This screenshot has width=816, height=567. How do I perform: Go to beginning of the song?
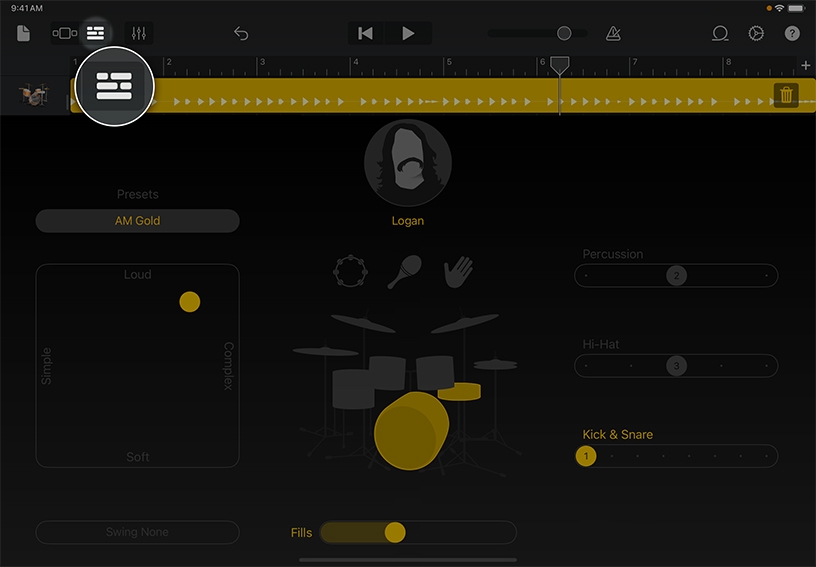pyautogui.click(x=366, y=33)
